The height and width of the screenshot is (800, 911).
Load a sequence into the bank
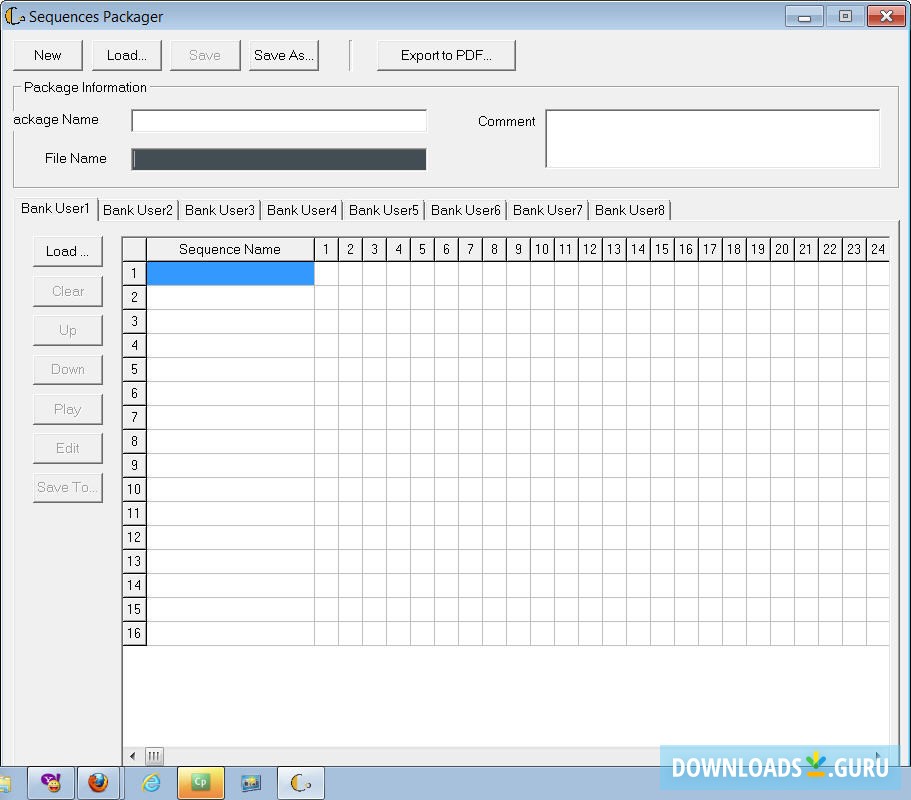pos(68,252)
